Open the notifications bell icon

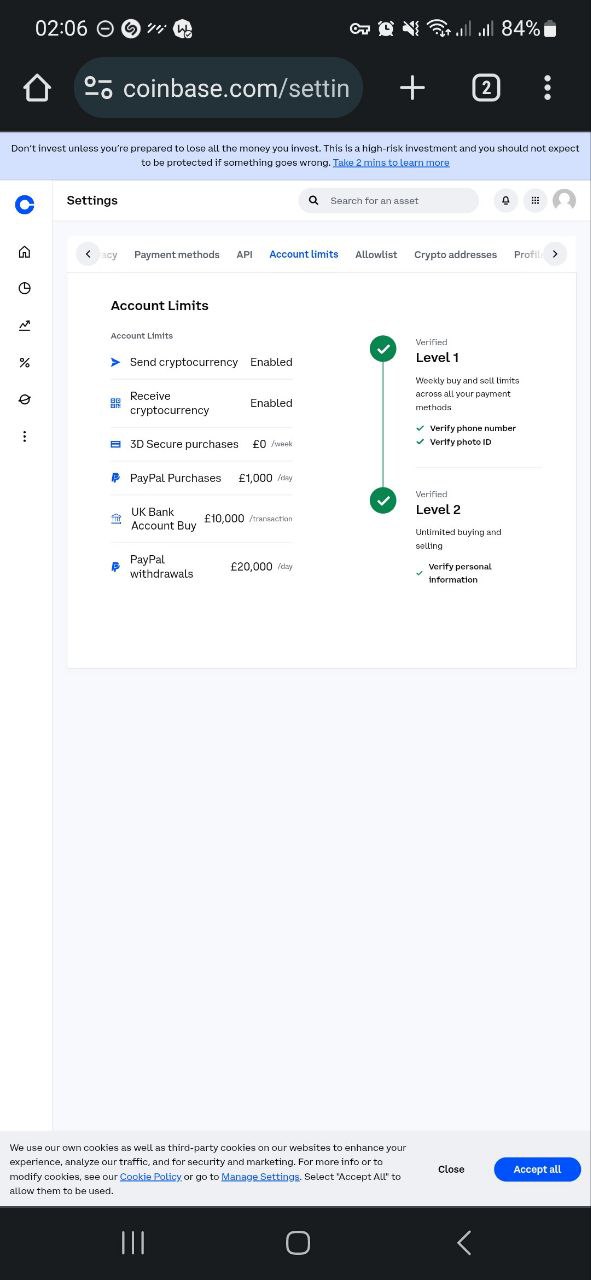(x=506, y=200)
